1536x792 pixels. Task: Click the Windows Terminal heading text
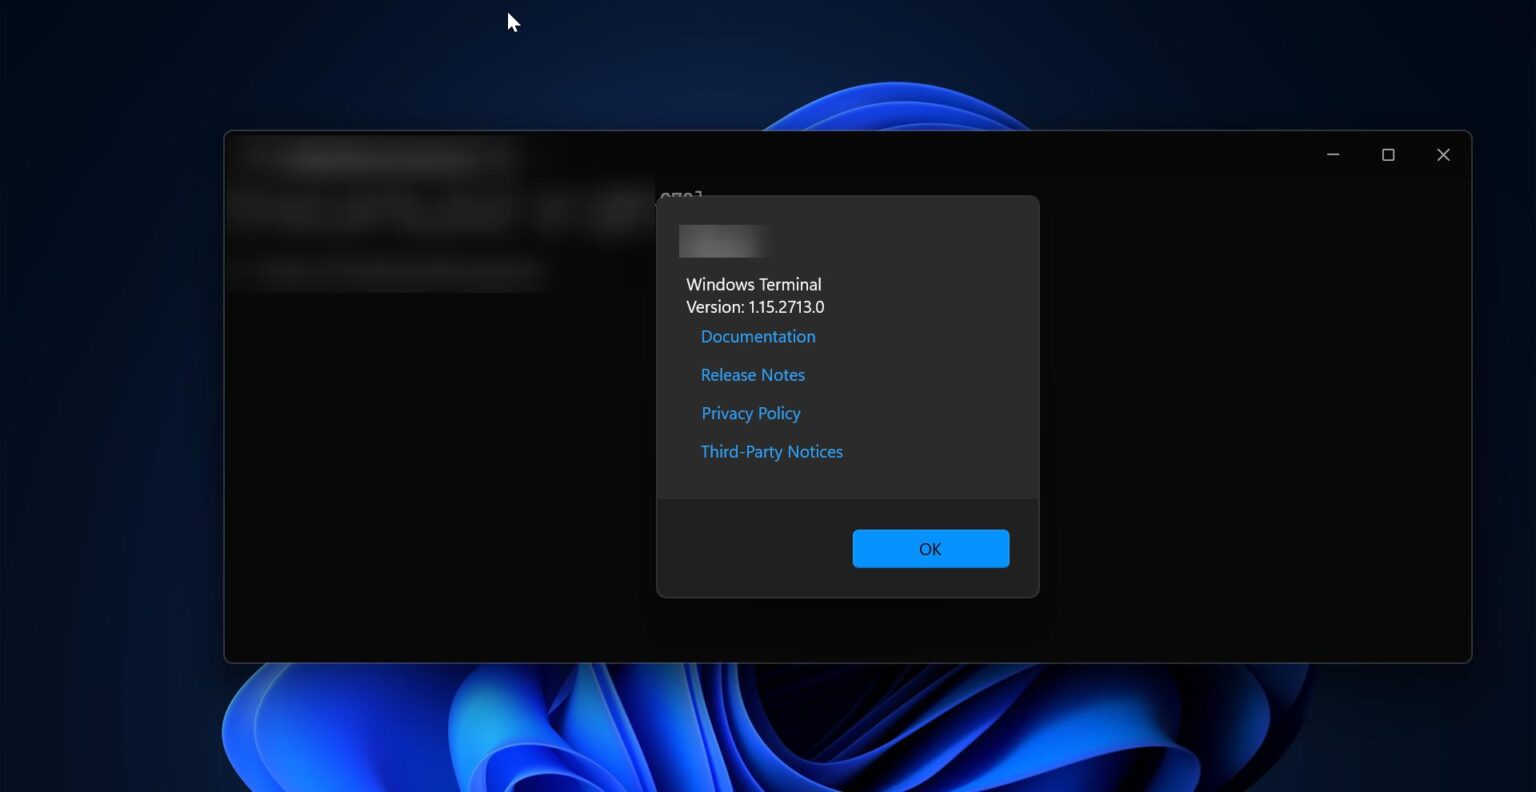(x=754, y=284)
